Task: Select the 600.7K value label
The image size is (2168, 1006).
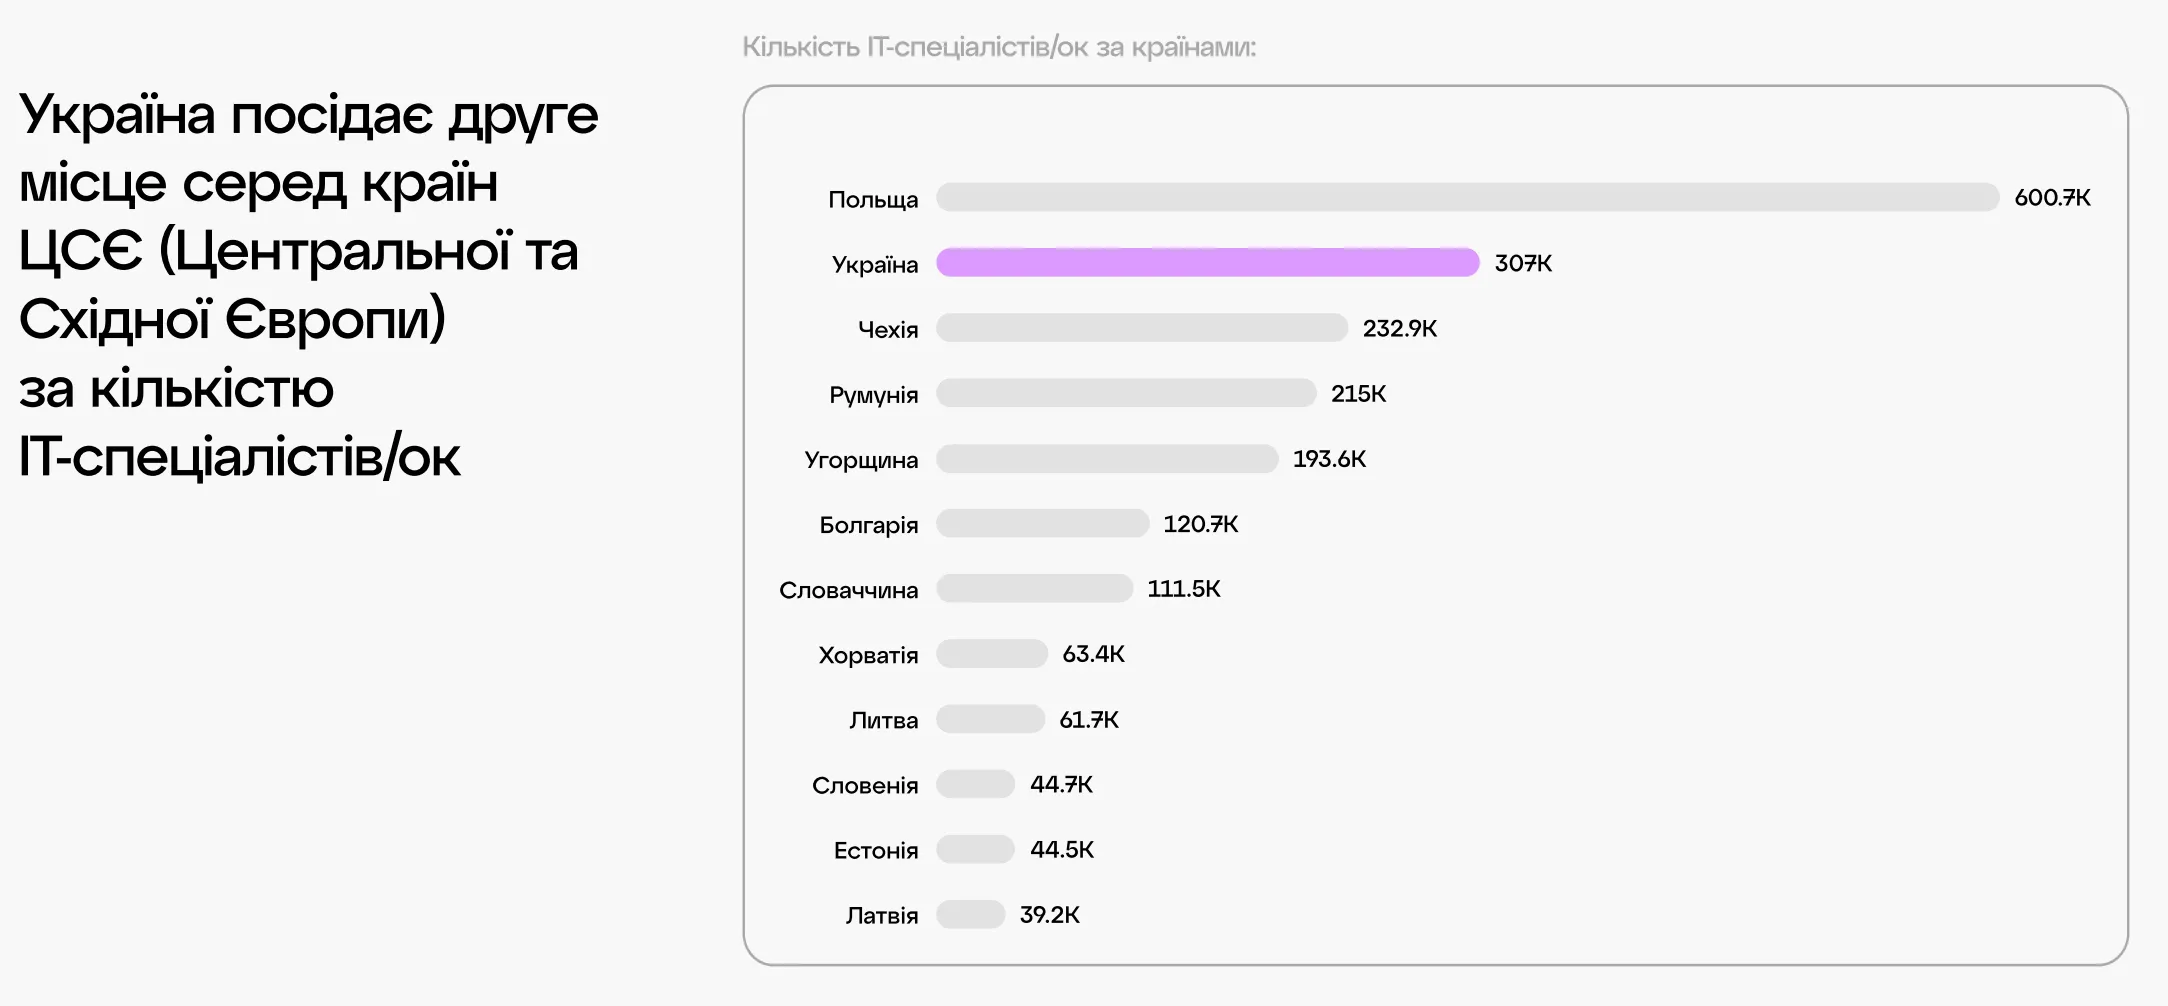Action: pos(2052,198)
